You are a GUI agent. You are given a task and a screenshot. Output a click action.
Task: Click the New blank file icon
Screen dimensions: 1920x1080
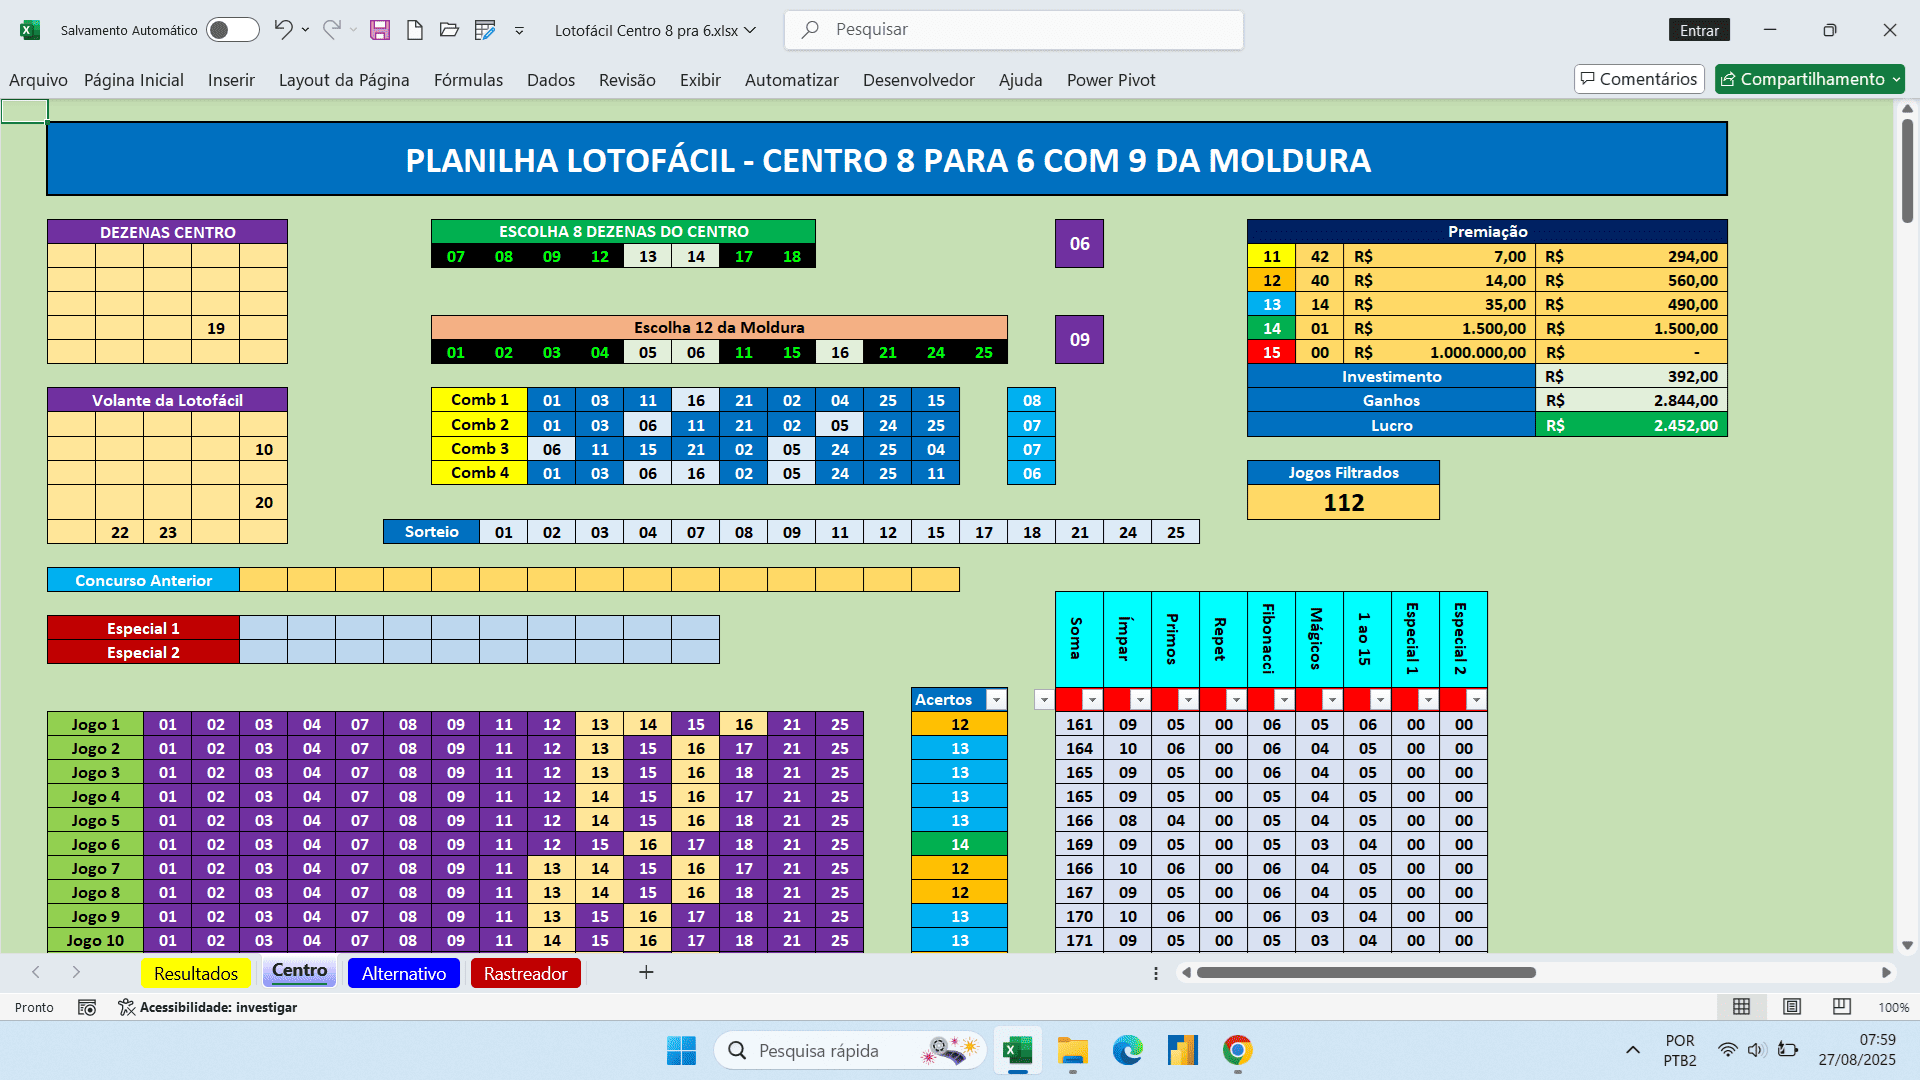click(x=414, y=30)
